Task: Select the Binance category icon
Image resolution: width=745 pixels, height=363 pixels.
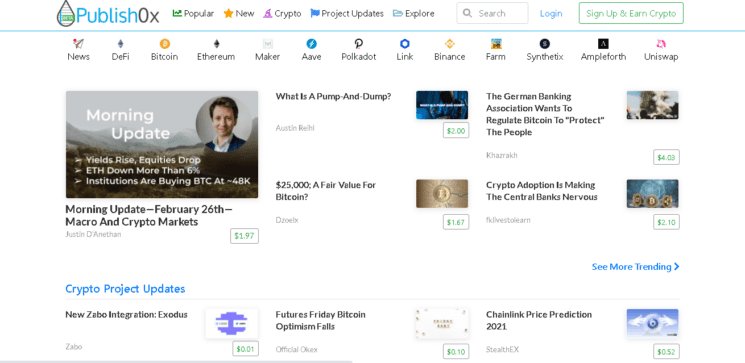Action: point(449,44)
